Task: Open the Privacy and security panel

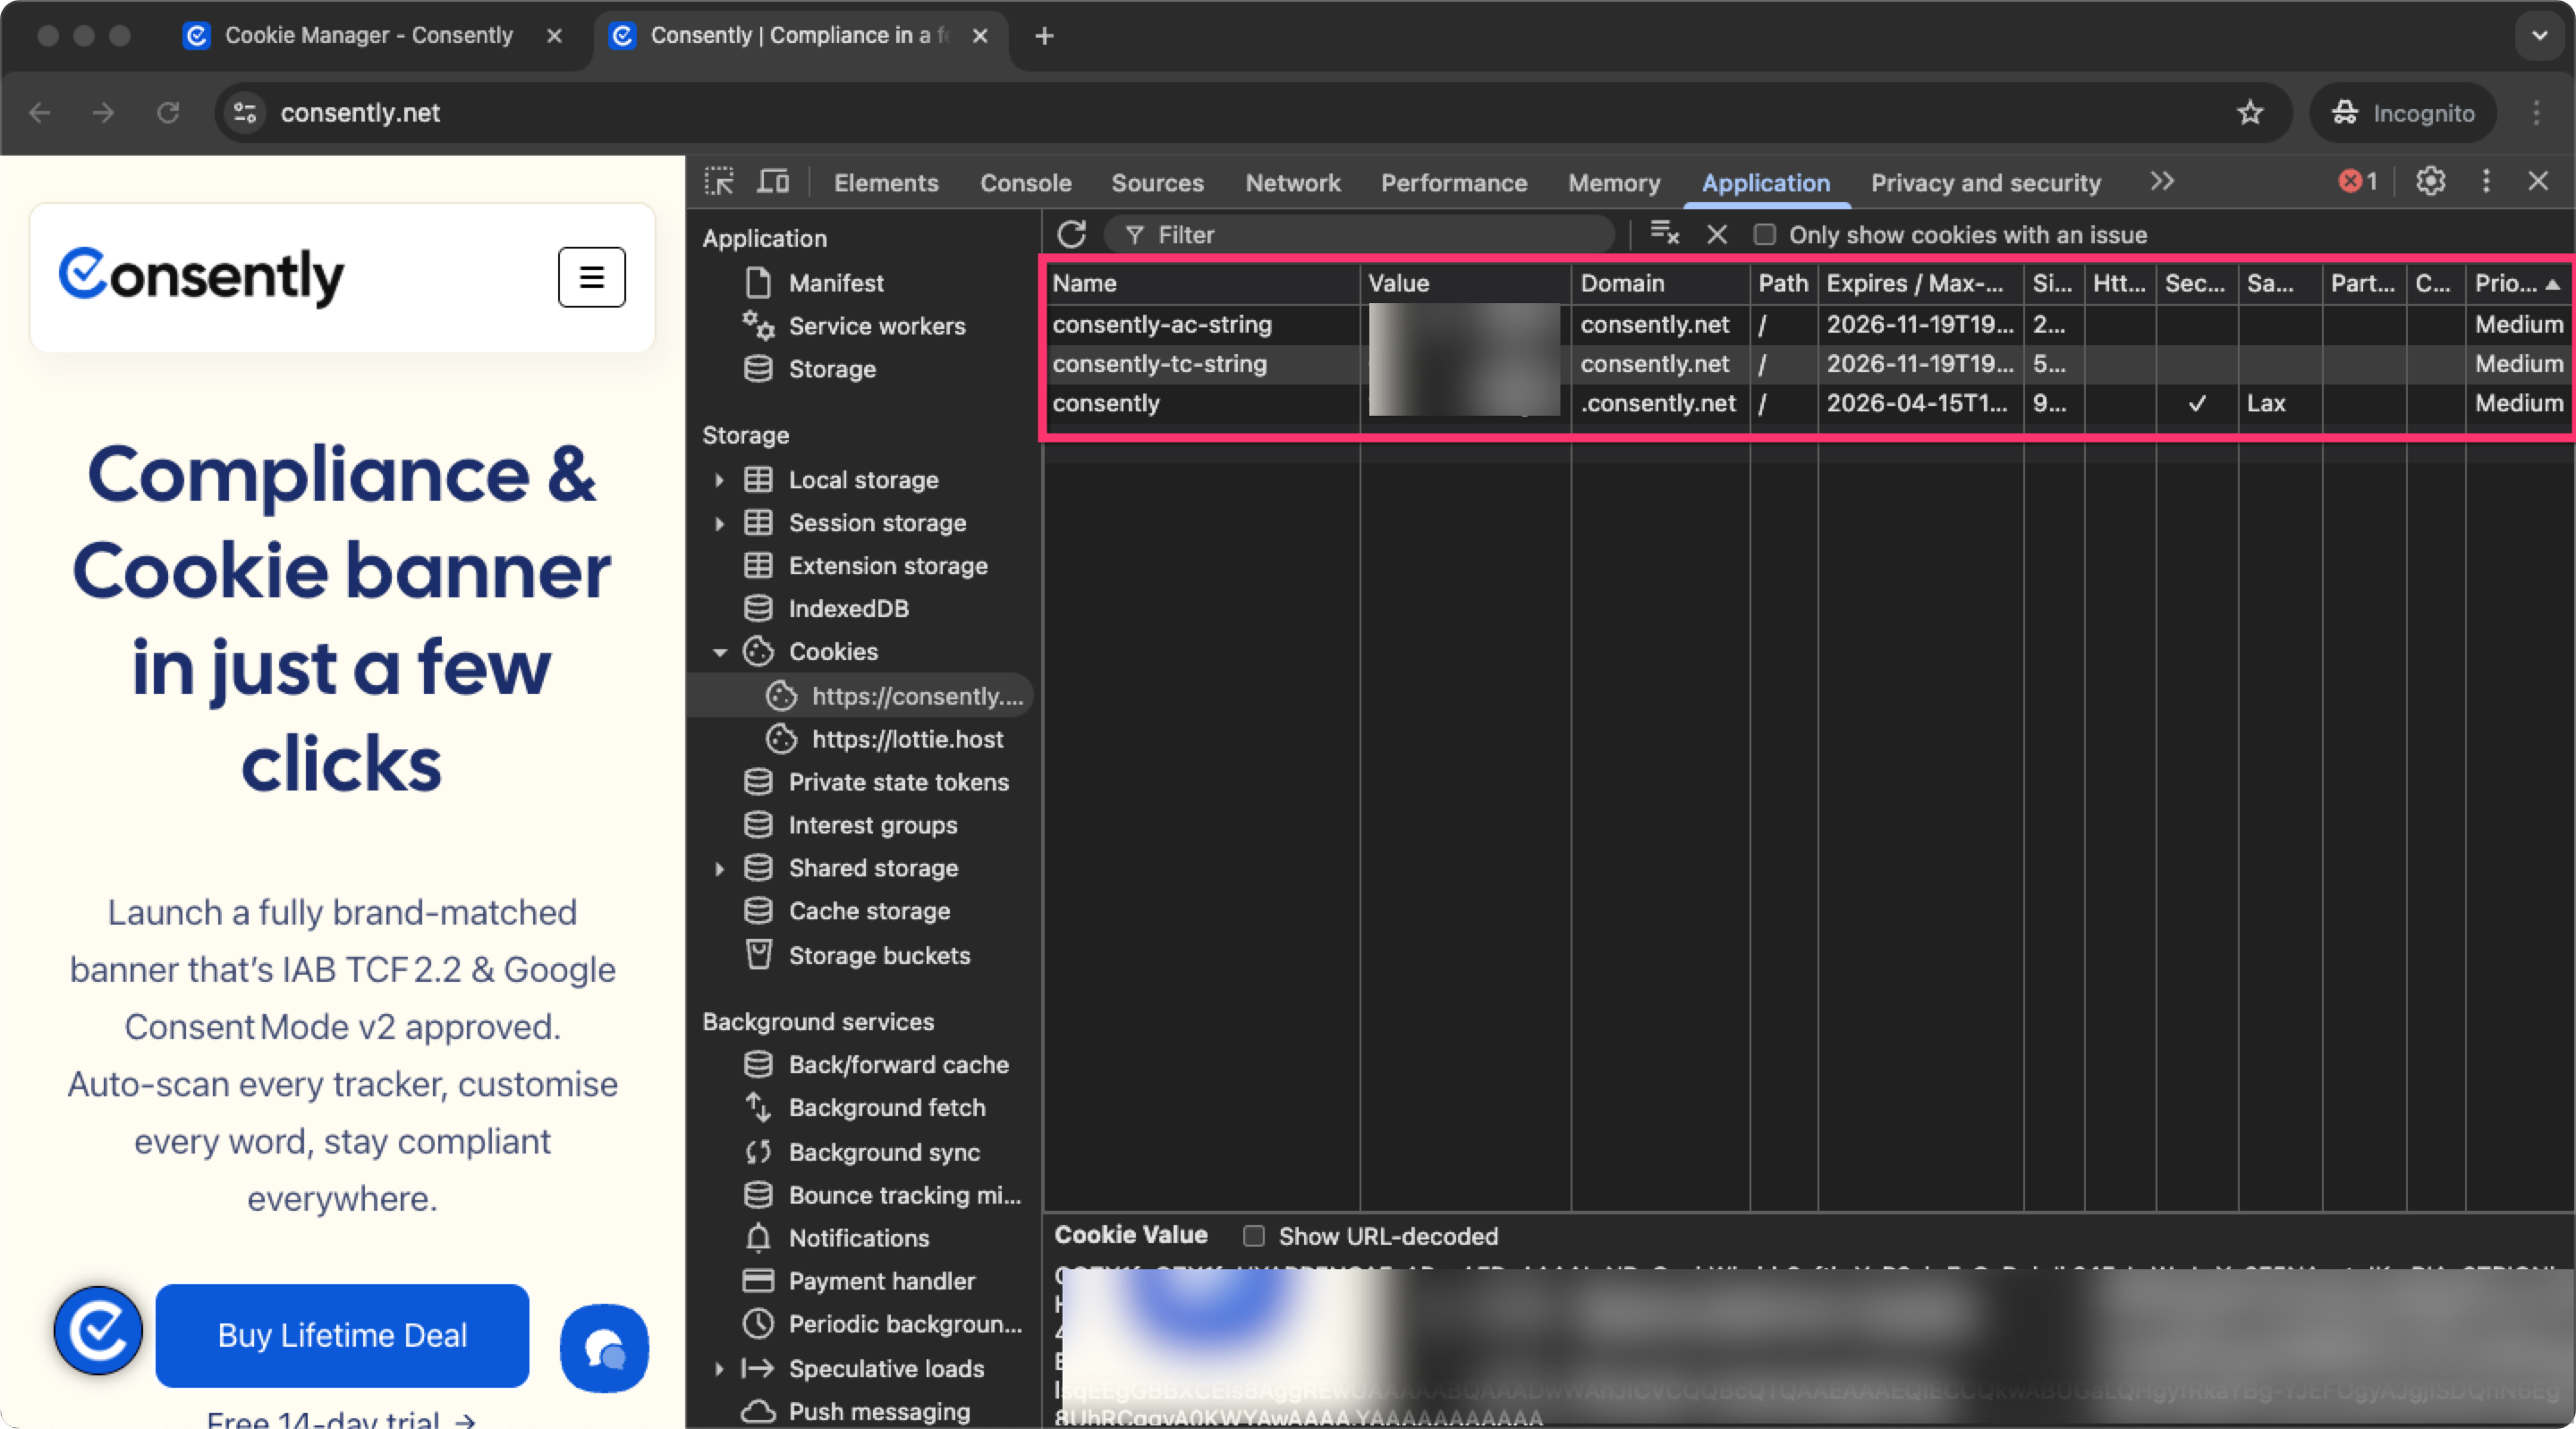Action: click(1985, 183)
